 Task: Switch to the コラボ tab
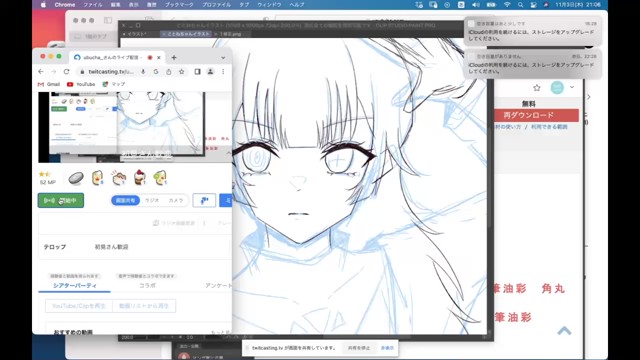click(147, 285)
